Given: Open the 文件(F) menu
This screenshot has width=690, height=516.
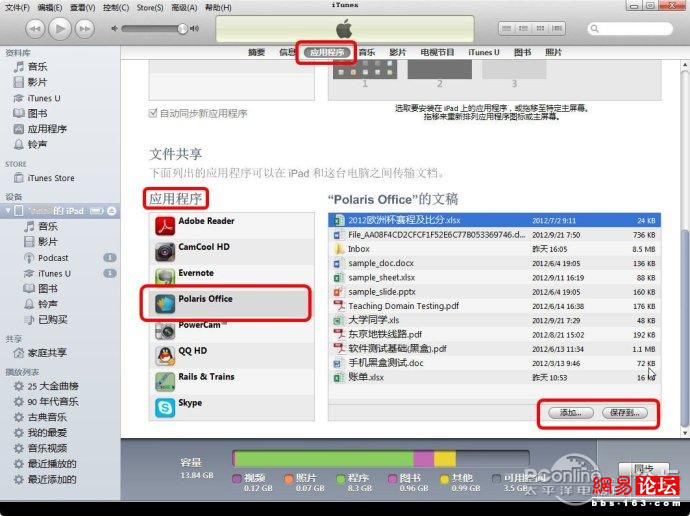Looking at the screenshot, I should [17, 7].
